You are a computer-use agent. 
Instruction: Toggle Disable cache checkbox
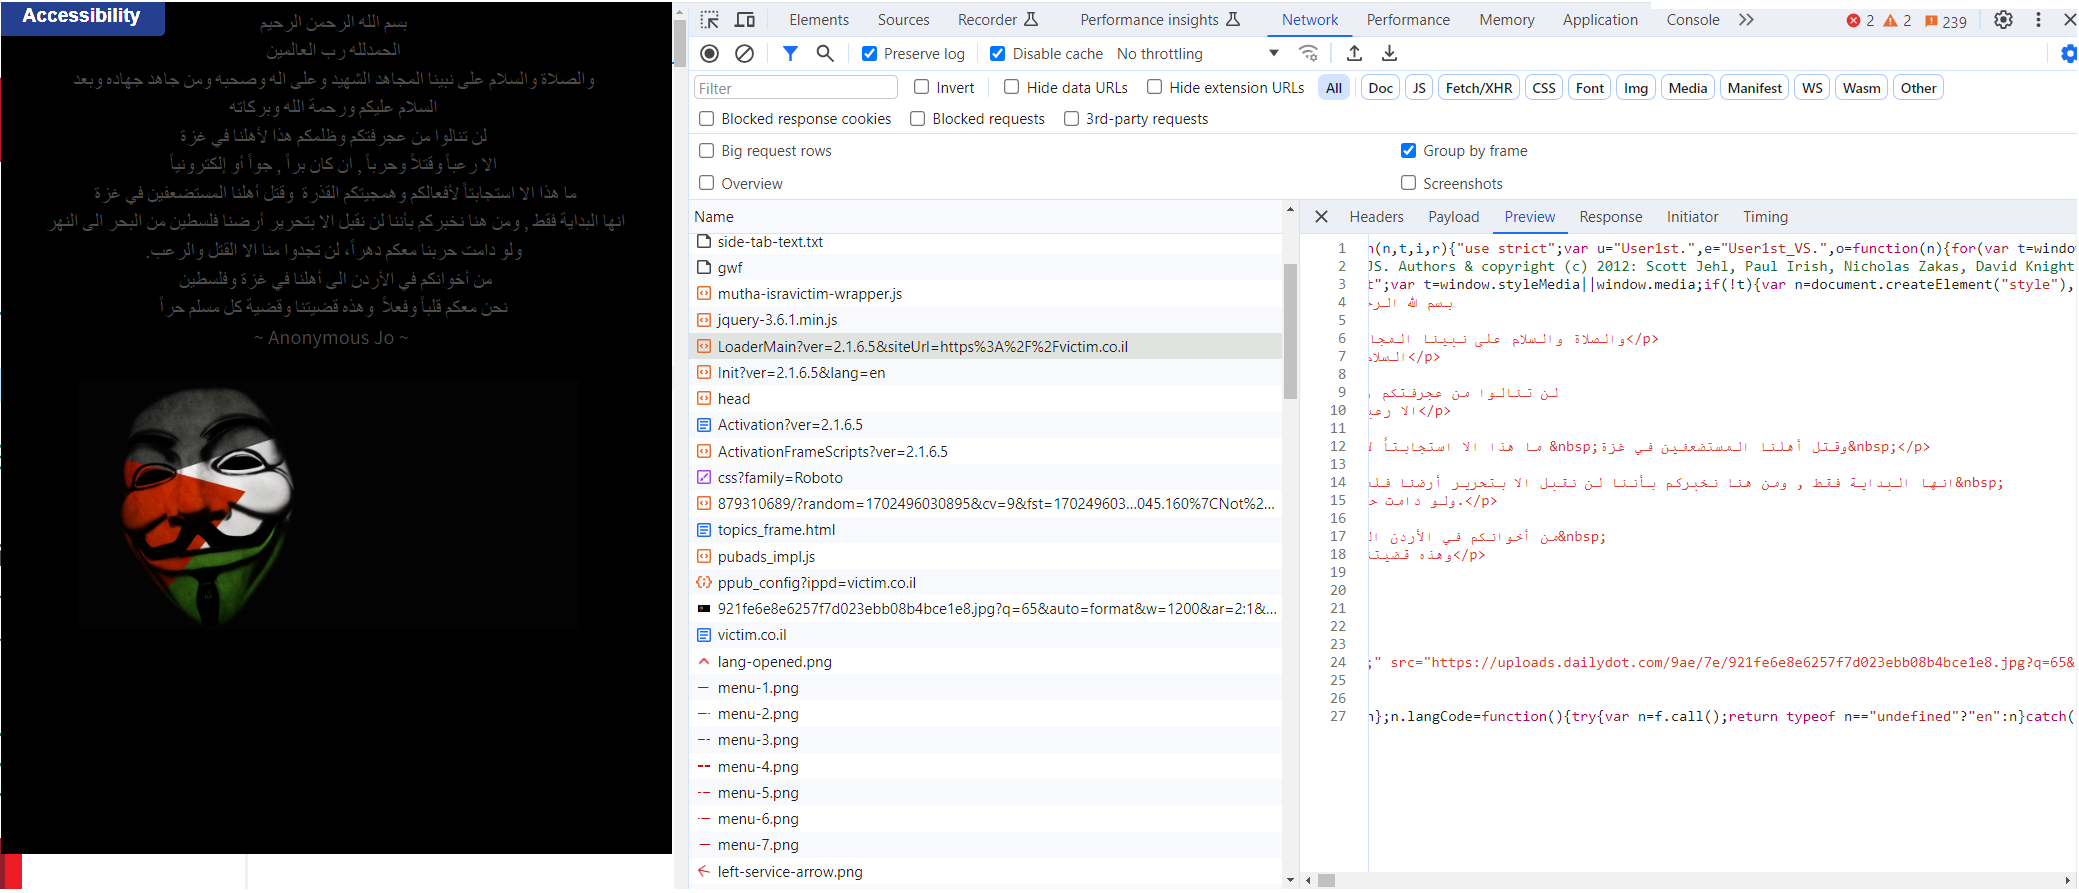(998, 54)
